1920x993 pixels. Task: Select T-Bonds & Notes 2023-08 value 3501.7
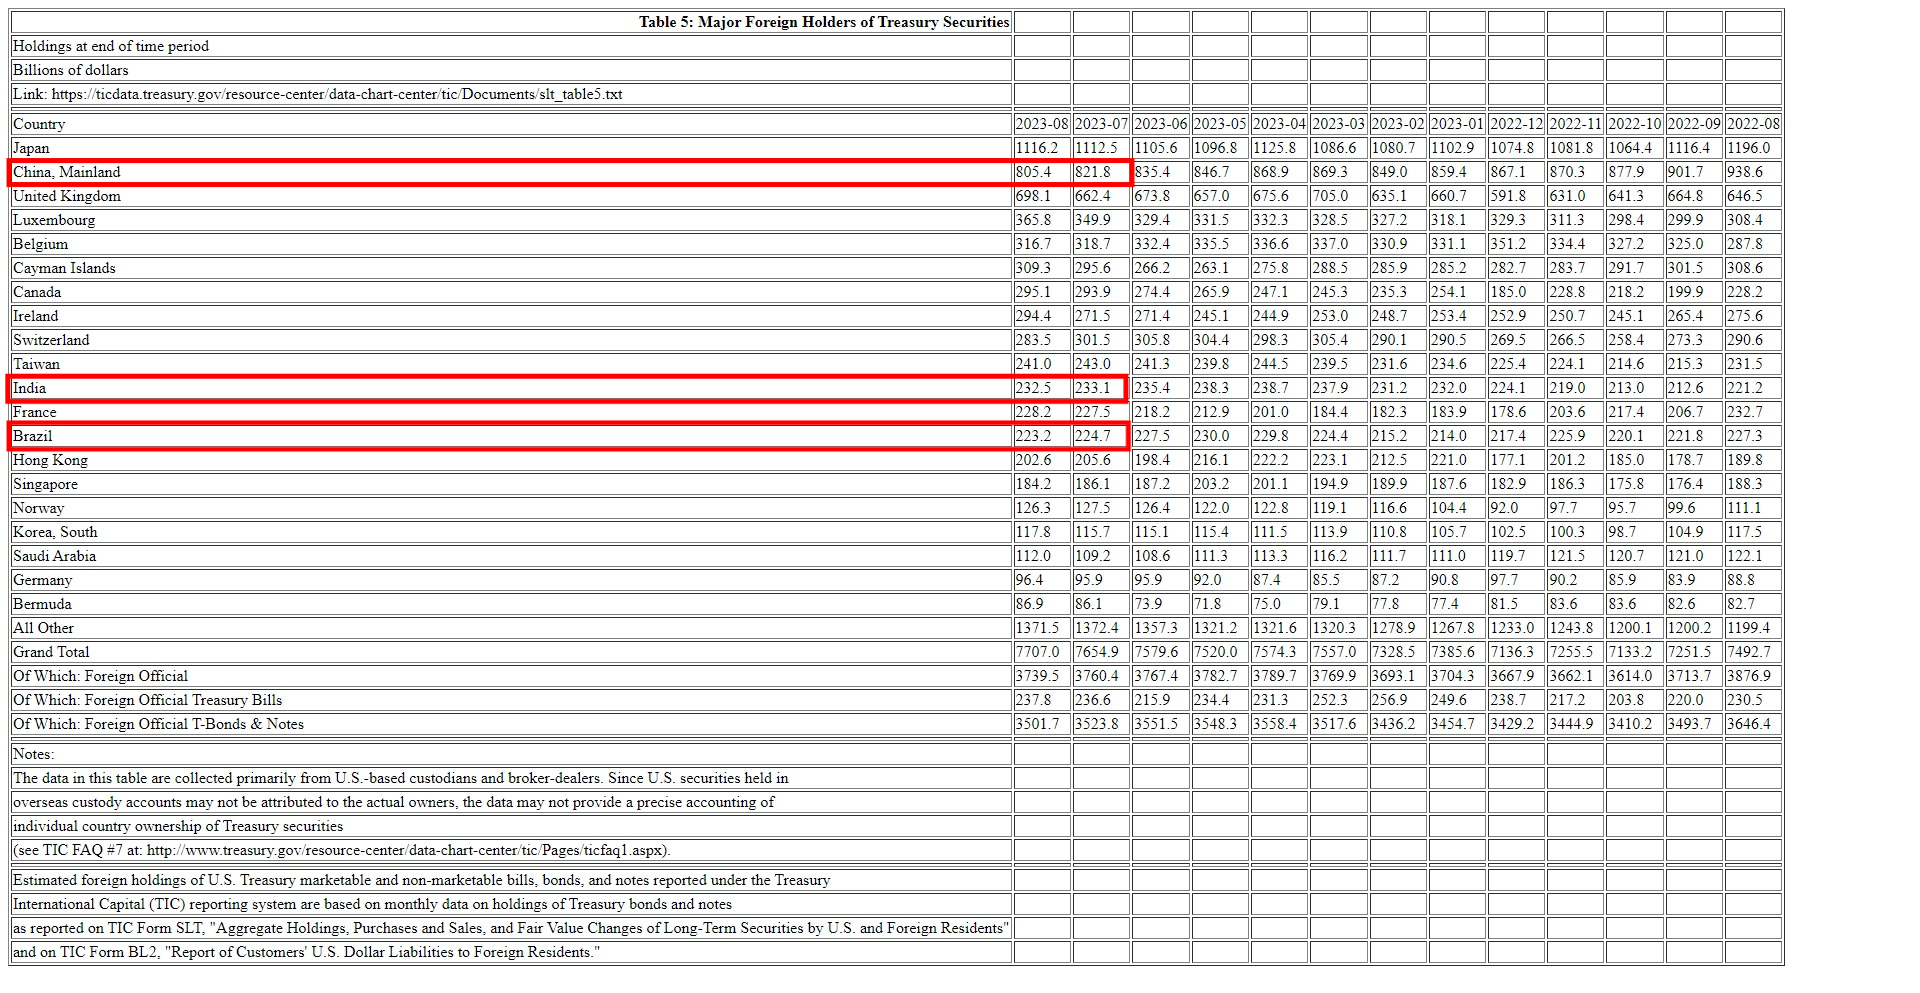coord(1042,724)
